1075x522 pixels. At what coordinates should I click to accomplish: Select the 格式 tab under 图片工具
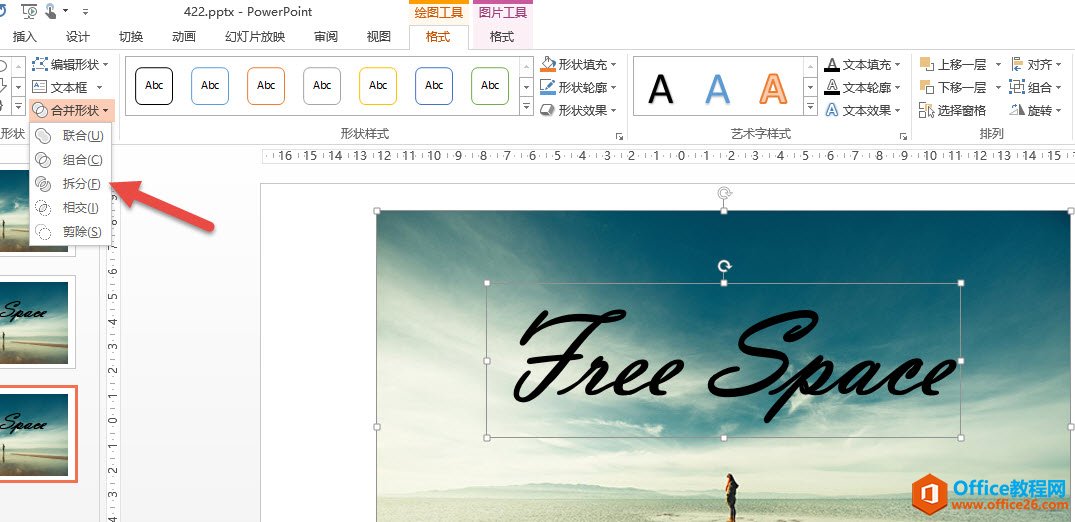pos(502,37)
